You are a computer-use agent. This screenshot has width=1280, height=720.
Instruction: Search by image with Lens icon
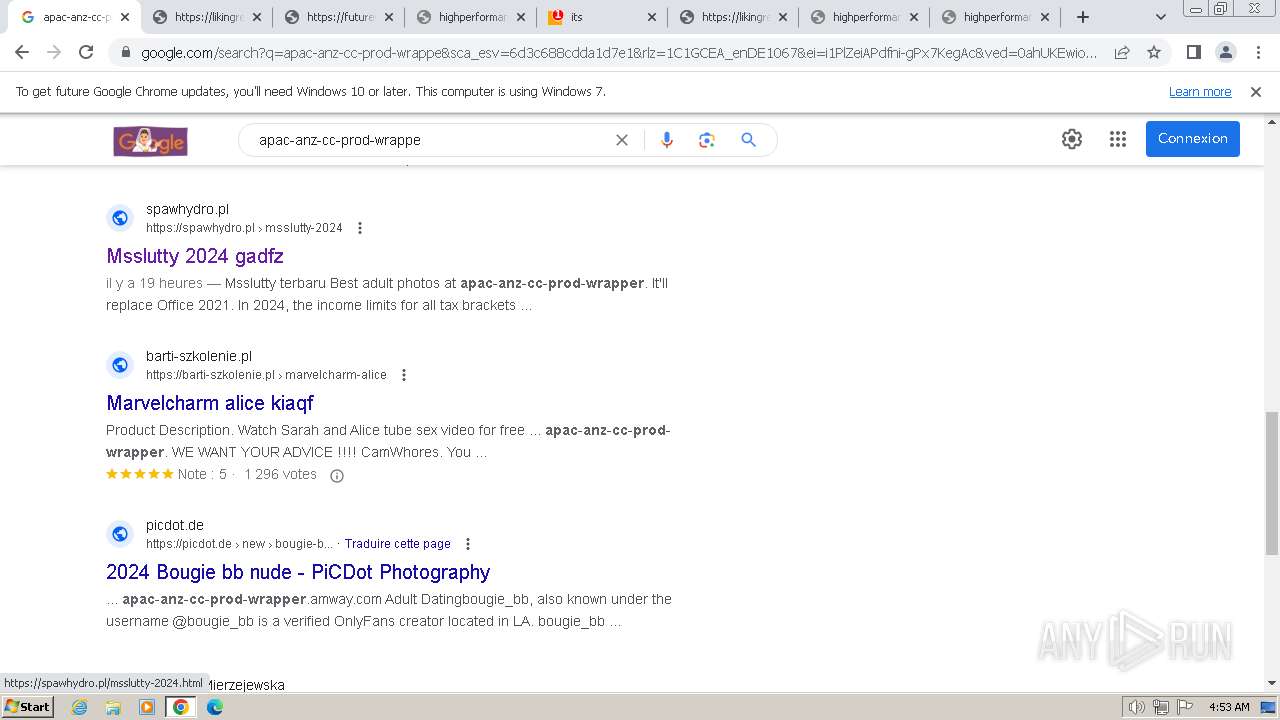[707, 140]
